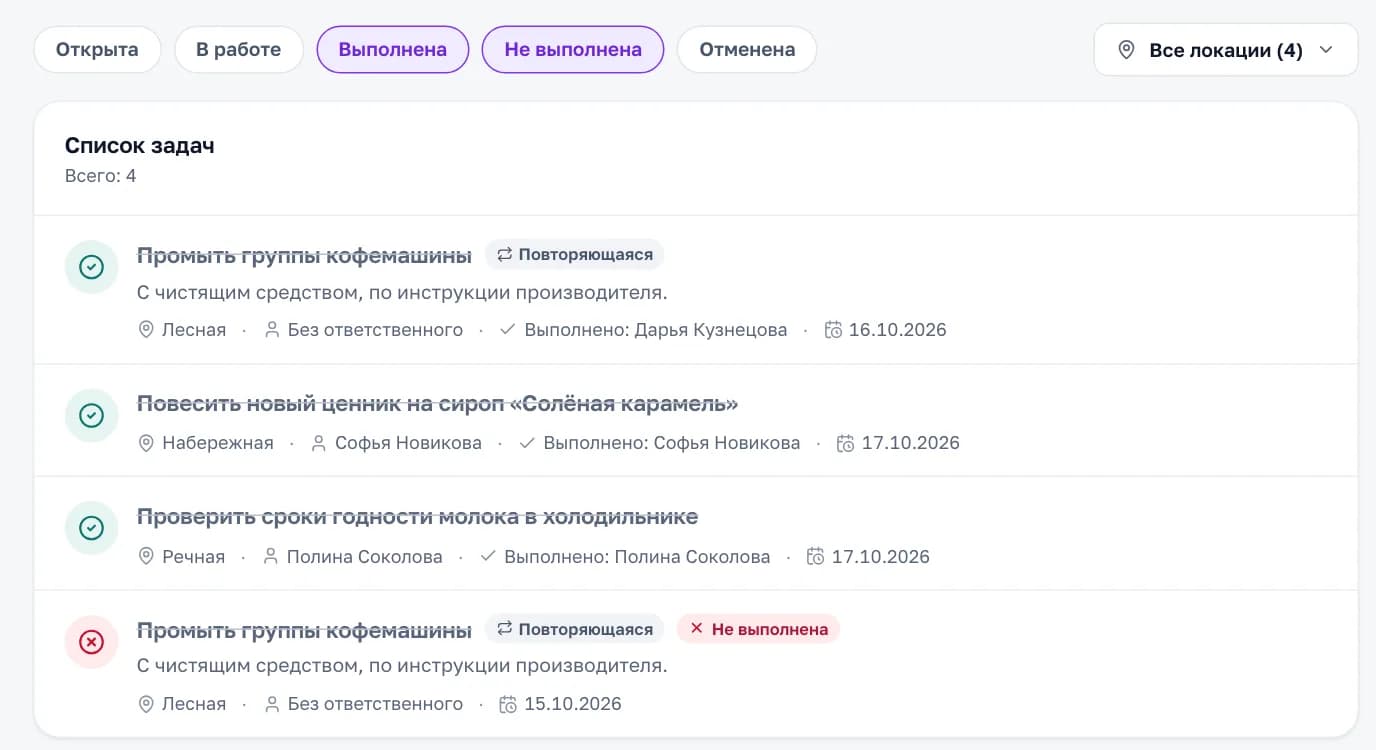The image size is (1376, 750).
Task: Click the «Список задач» heading
Action: [140, 146]
